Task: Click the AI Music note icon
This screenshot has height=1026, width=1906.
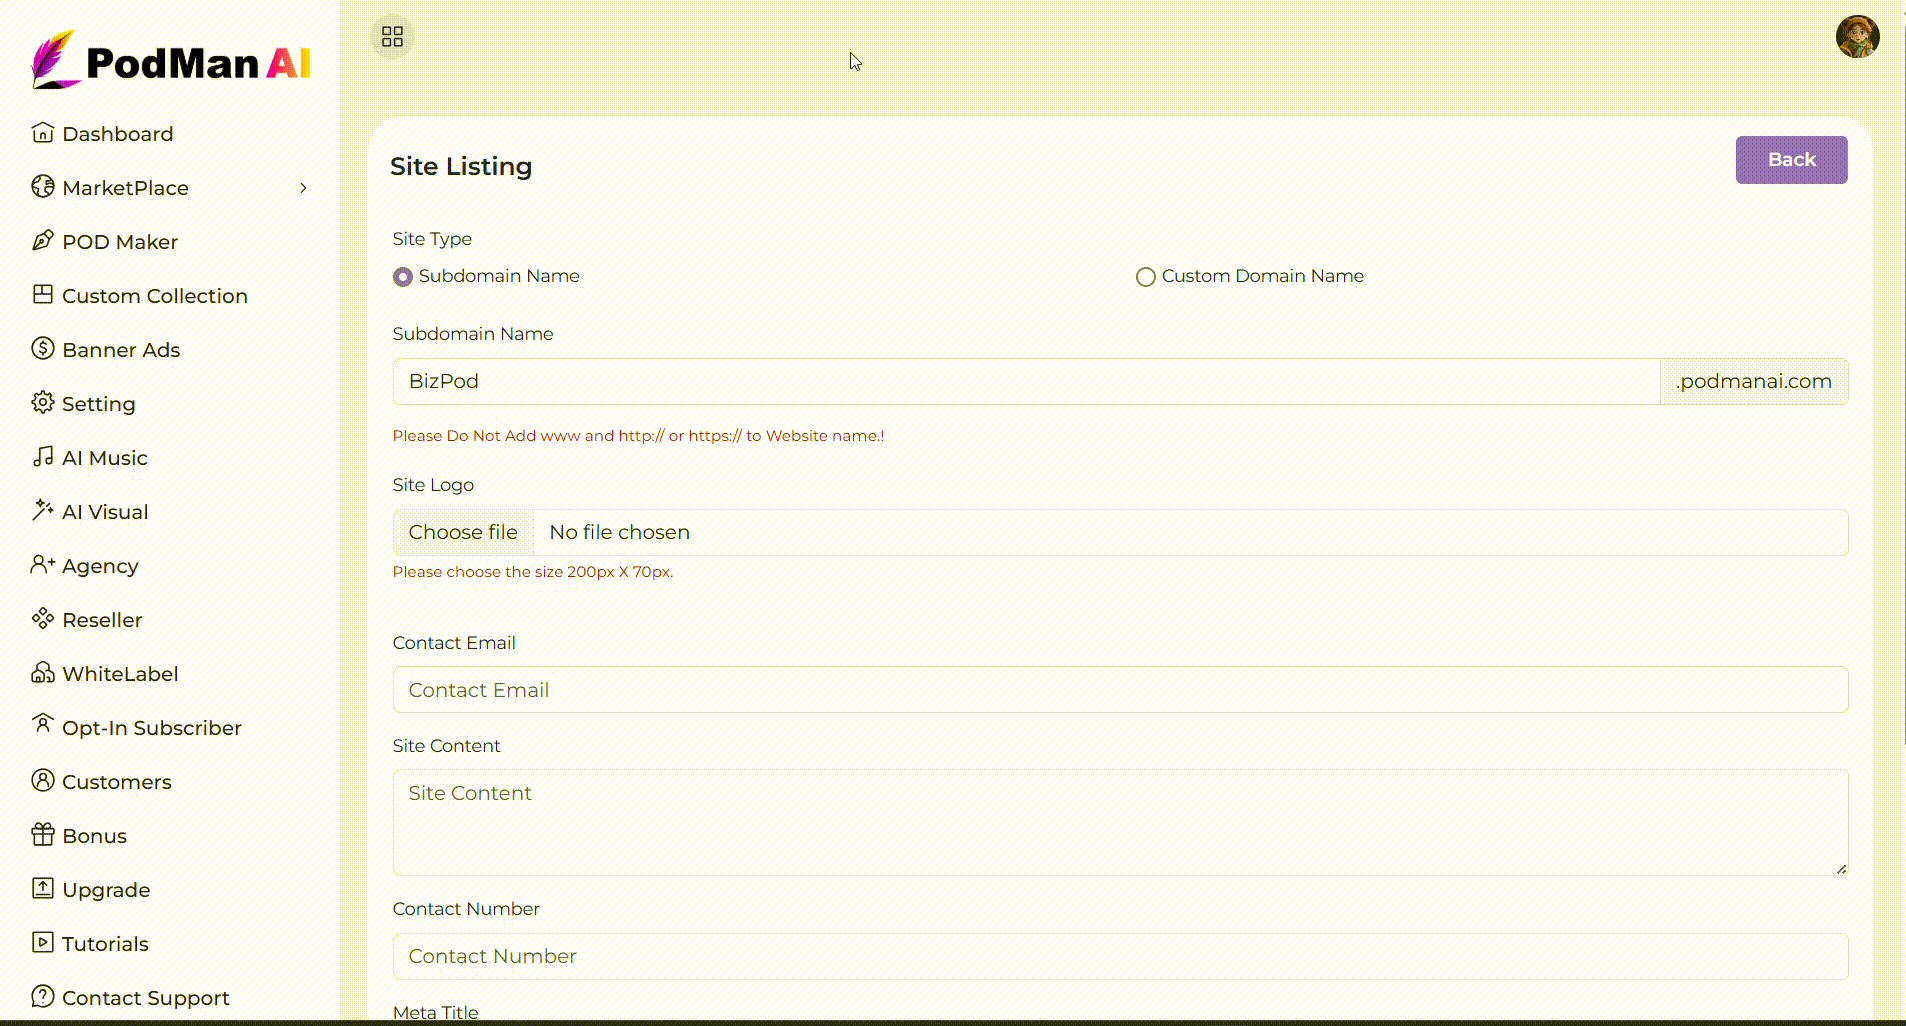Action: pyautogui.click(x=42, y=457)
